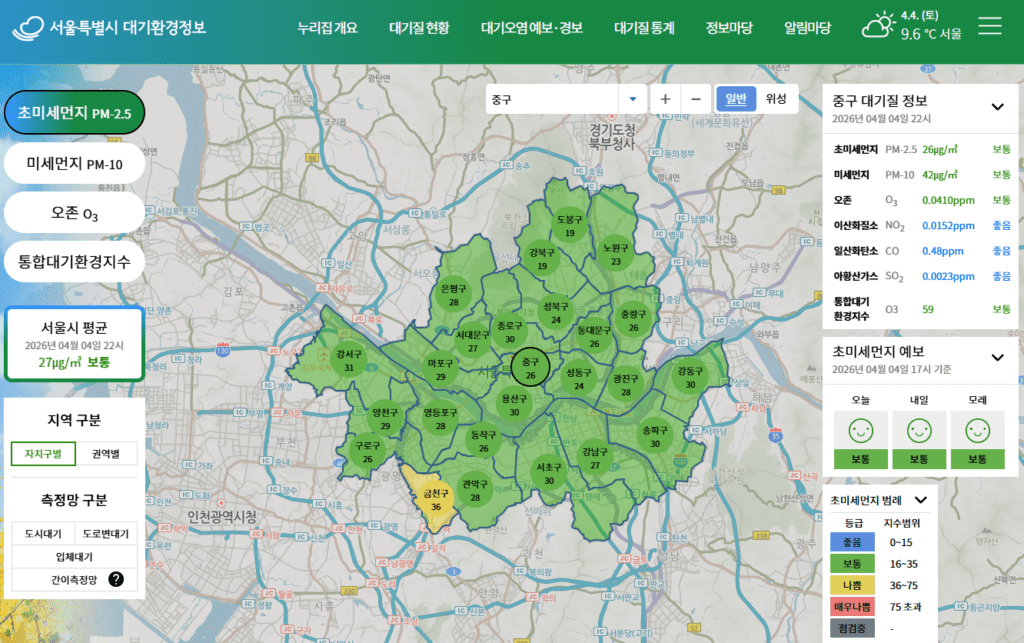This screenshot has height=643, width=1024.
Task: Click the 금천구 district marker on map
Action: pyautogui.click(x=435, y=500)
